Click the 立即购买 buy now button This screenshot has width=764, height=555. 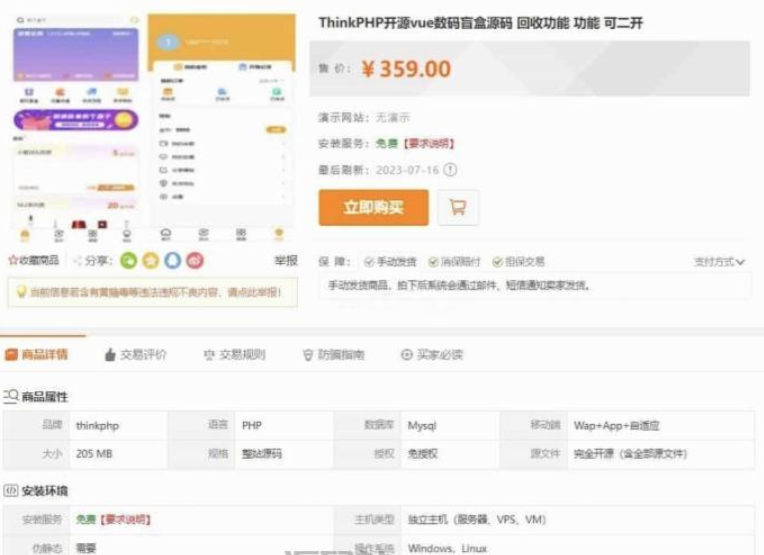(374, 208)
